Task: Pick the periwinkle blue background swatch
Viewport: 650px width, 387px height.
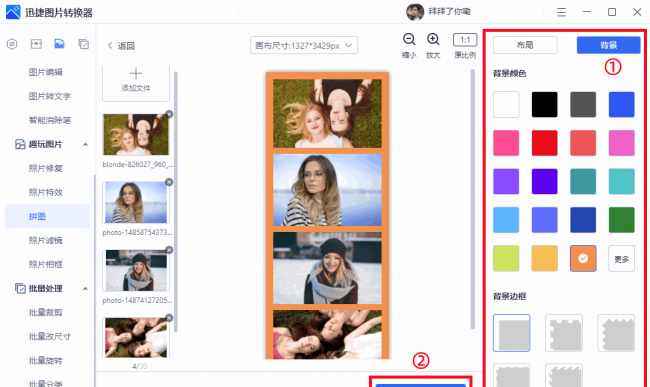Action: (545, 220)
